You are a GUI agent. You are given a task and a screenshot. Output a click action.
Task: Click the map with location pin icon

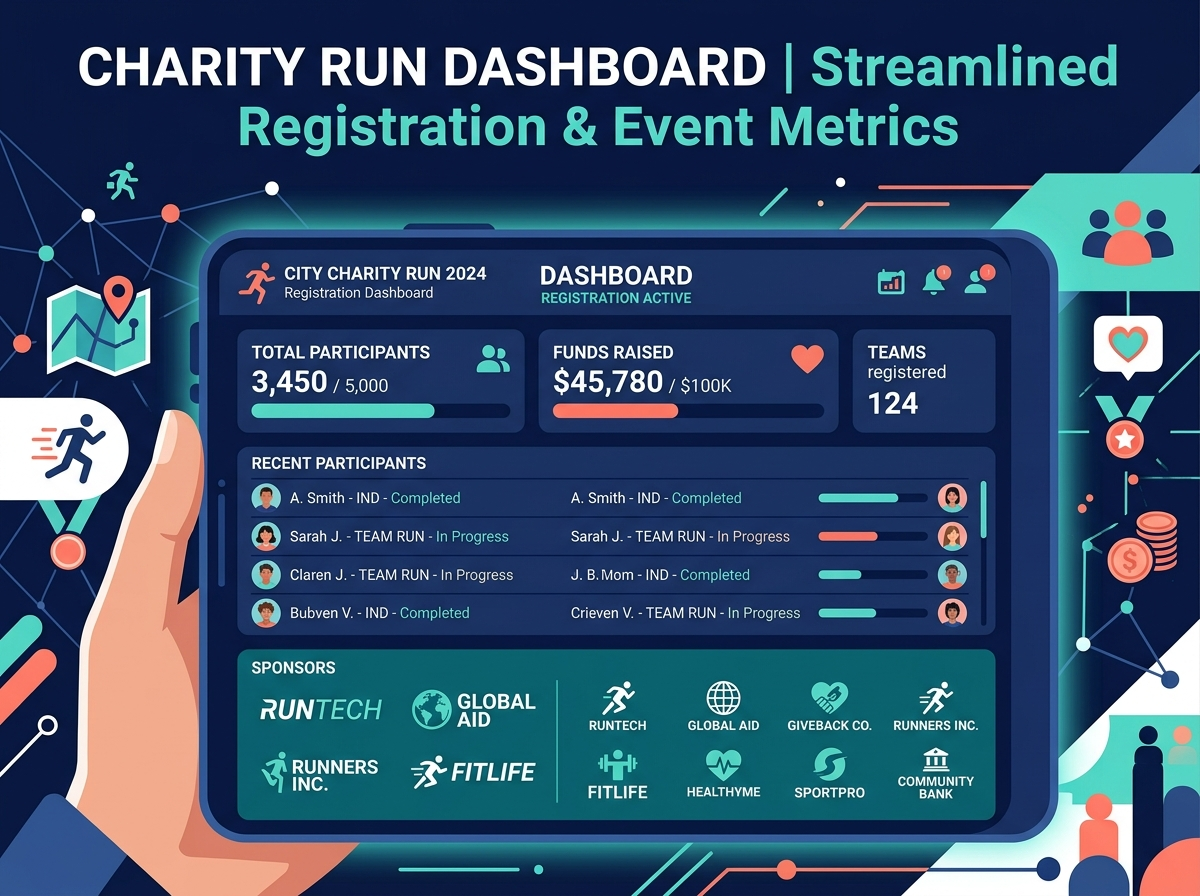click(99, 325)
